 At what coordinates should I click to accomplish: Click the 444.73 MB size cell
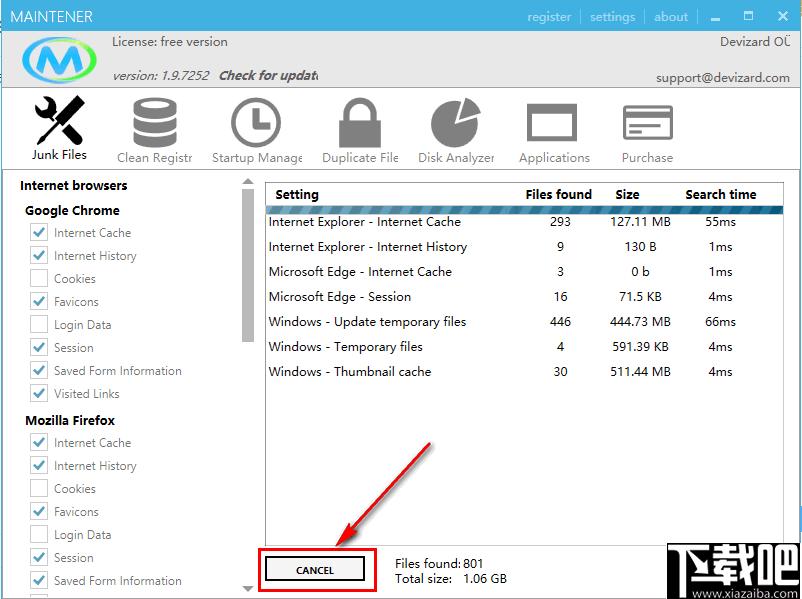640,322
